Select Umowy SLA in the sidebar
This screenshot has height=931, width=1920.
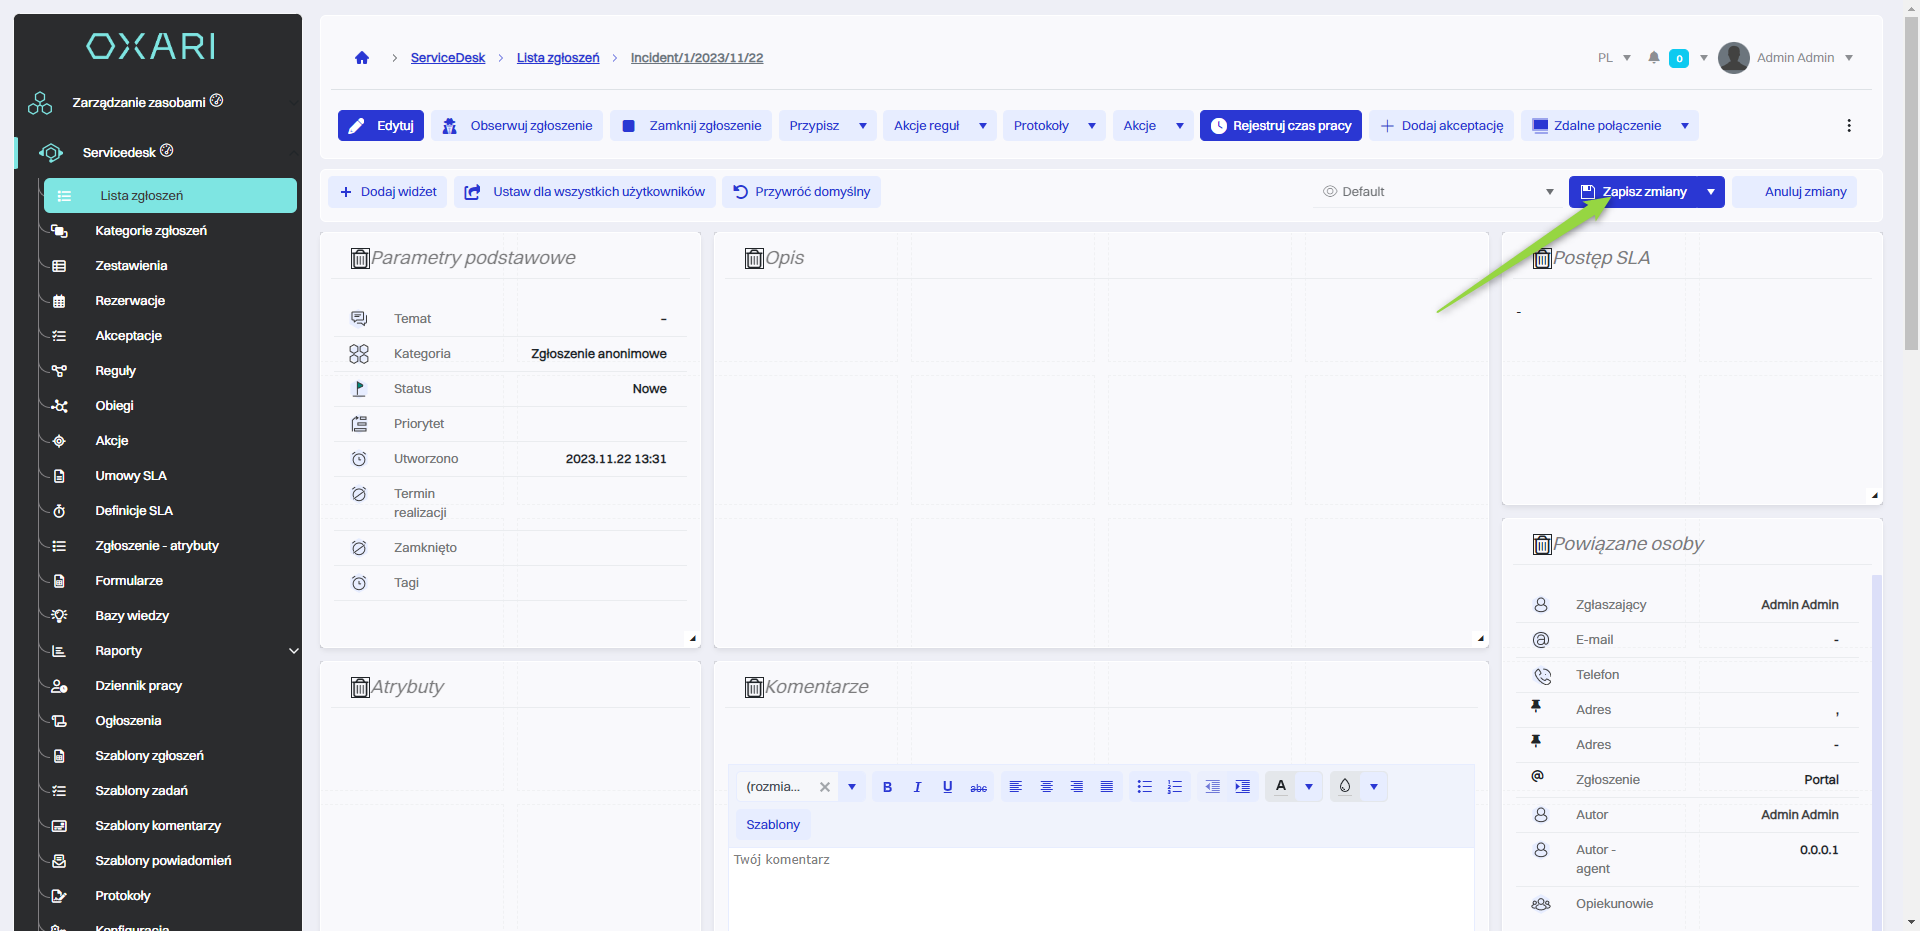pyautogui.click(x=131, y=476)
